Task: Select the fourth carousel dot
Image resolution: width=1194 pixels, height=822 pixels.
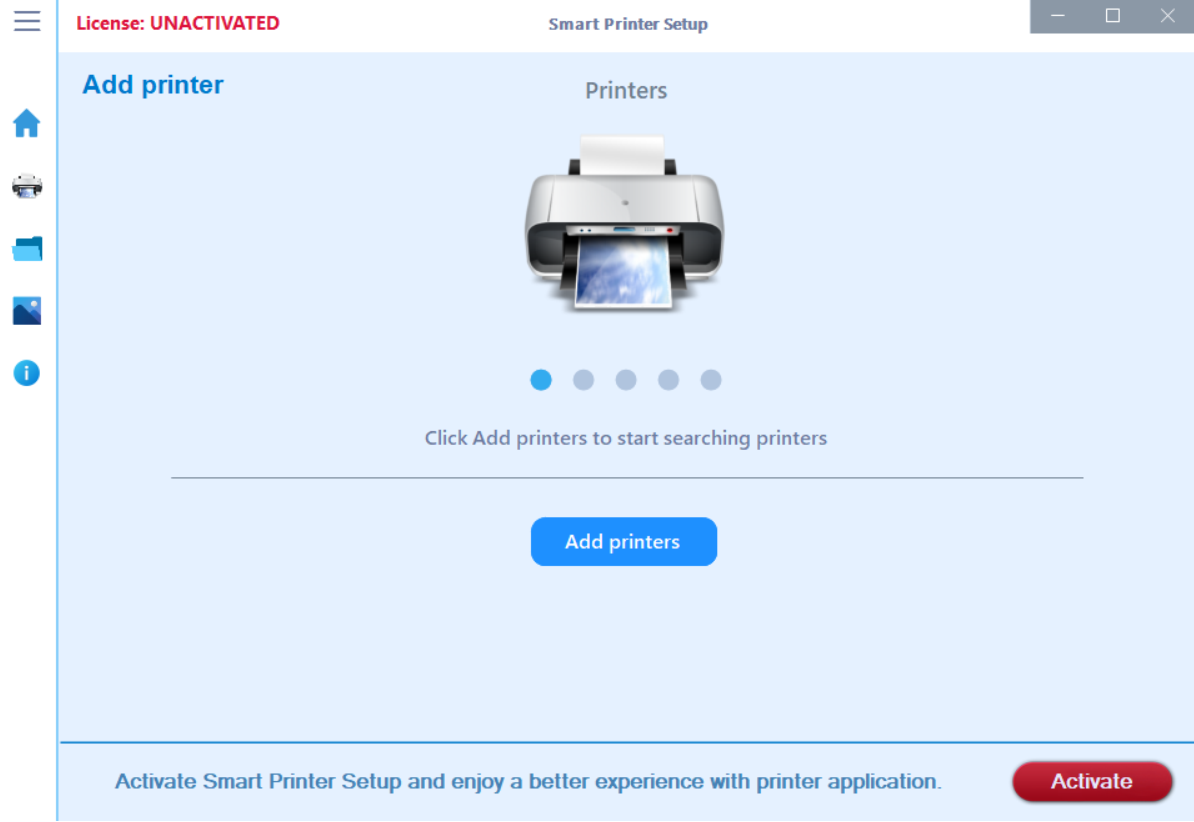Action: pos(668,380)
